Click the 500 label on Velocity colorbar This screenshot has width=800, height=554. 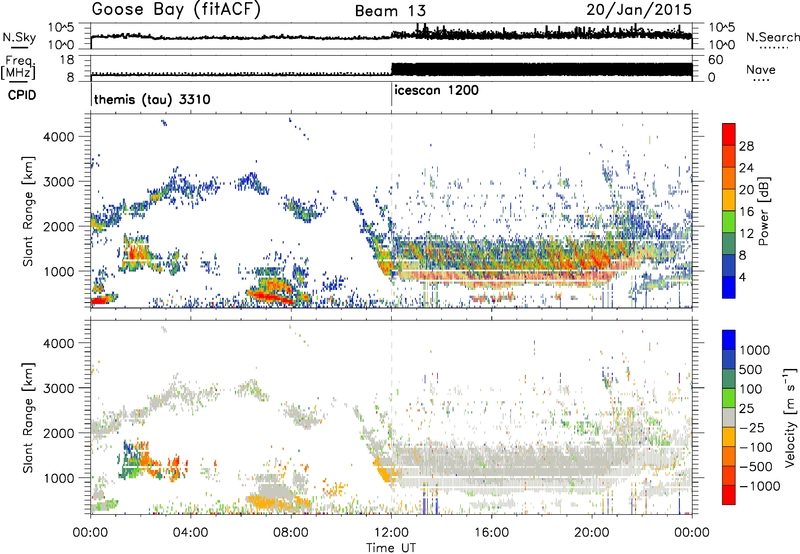(x=751, y=370)
